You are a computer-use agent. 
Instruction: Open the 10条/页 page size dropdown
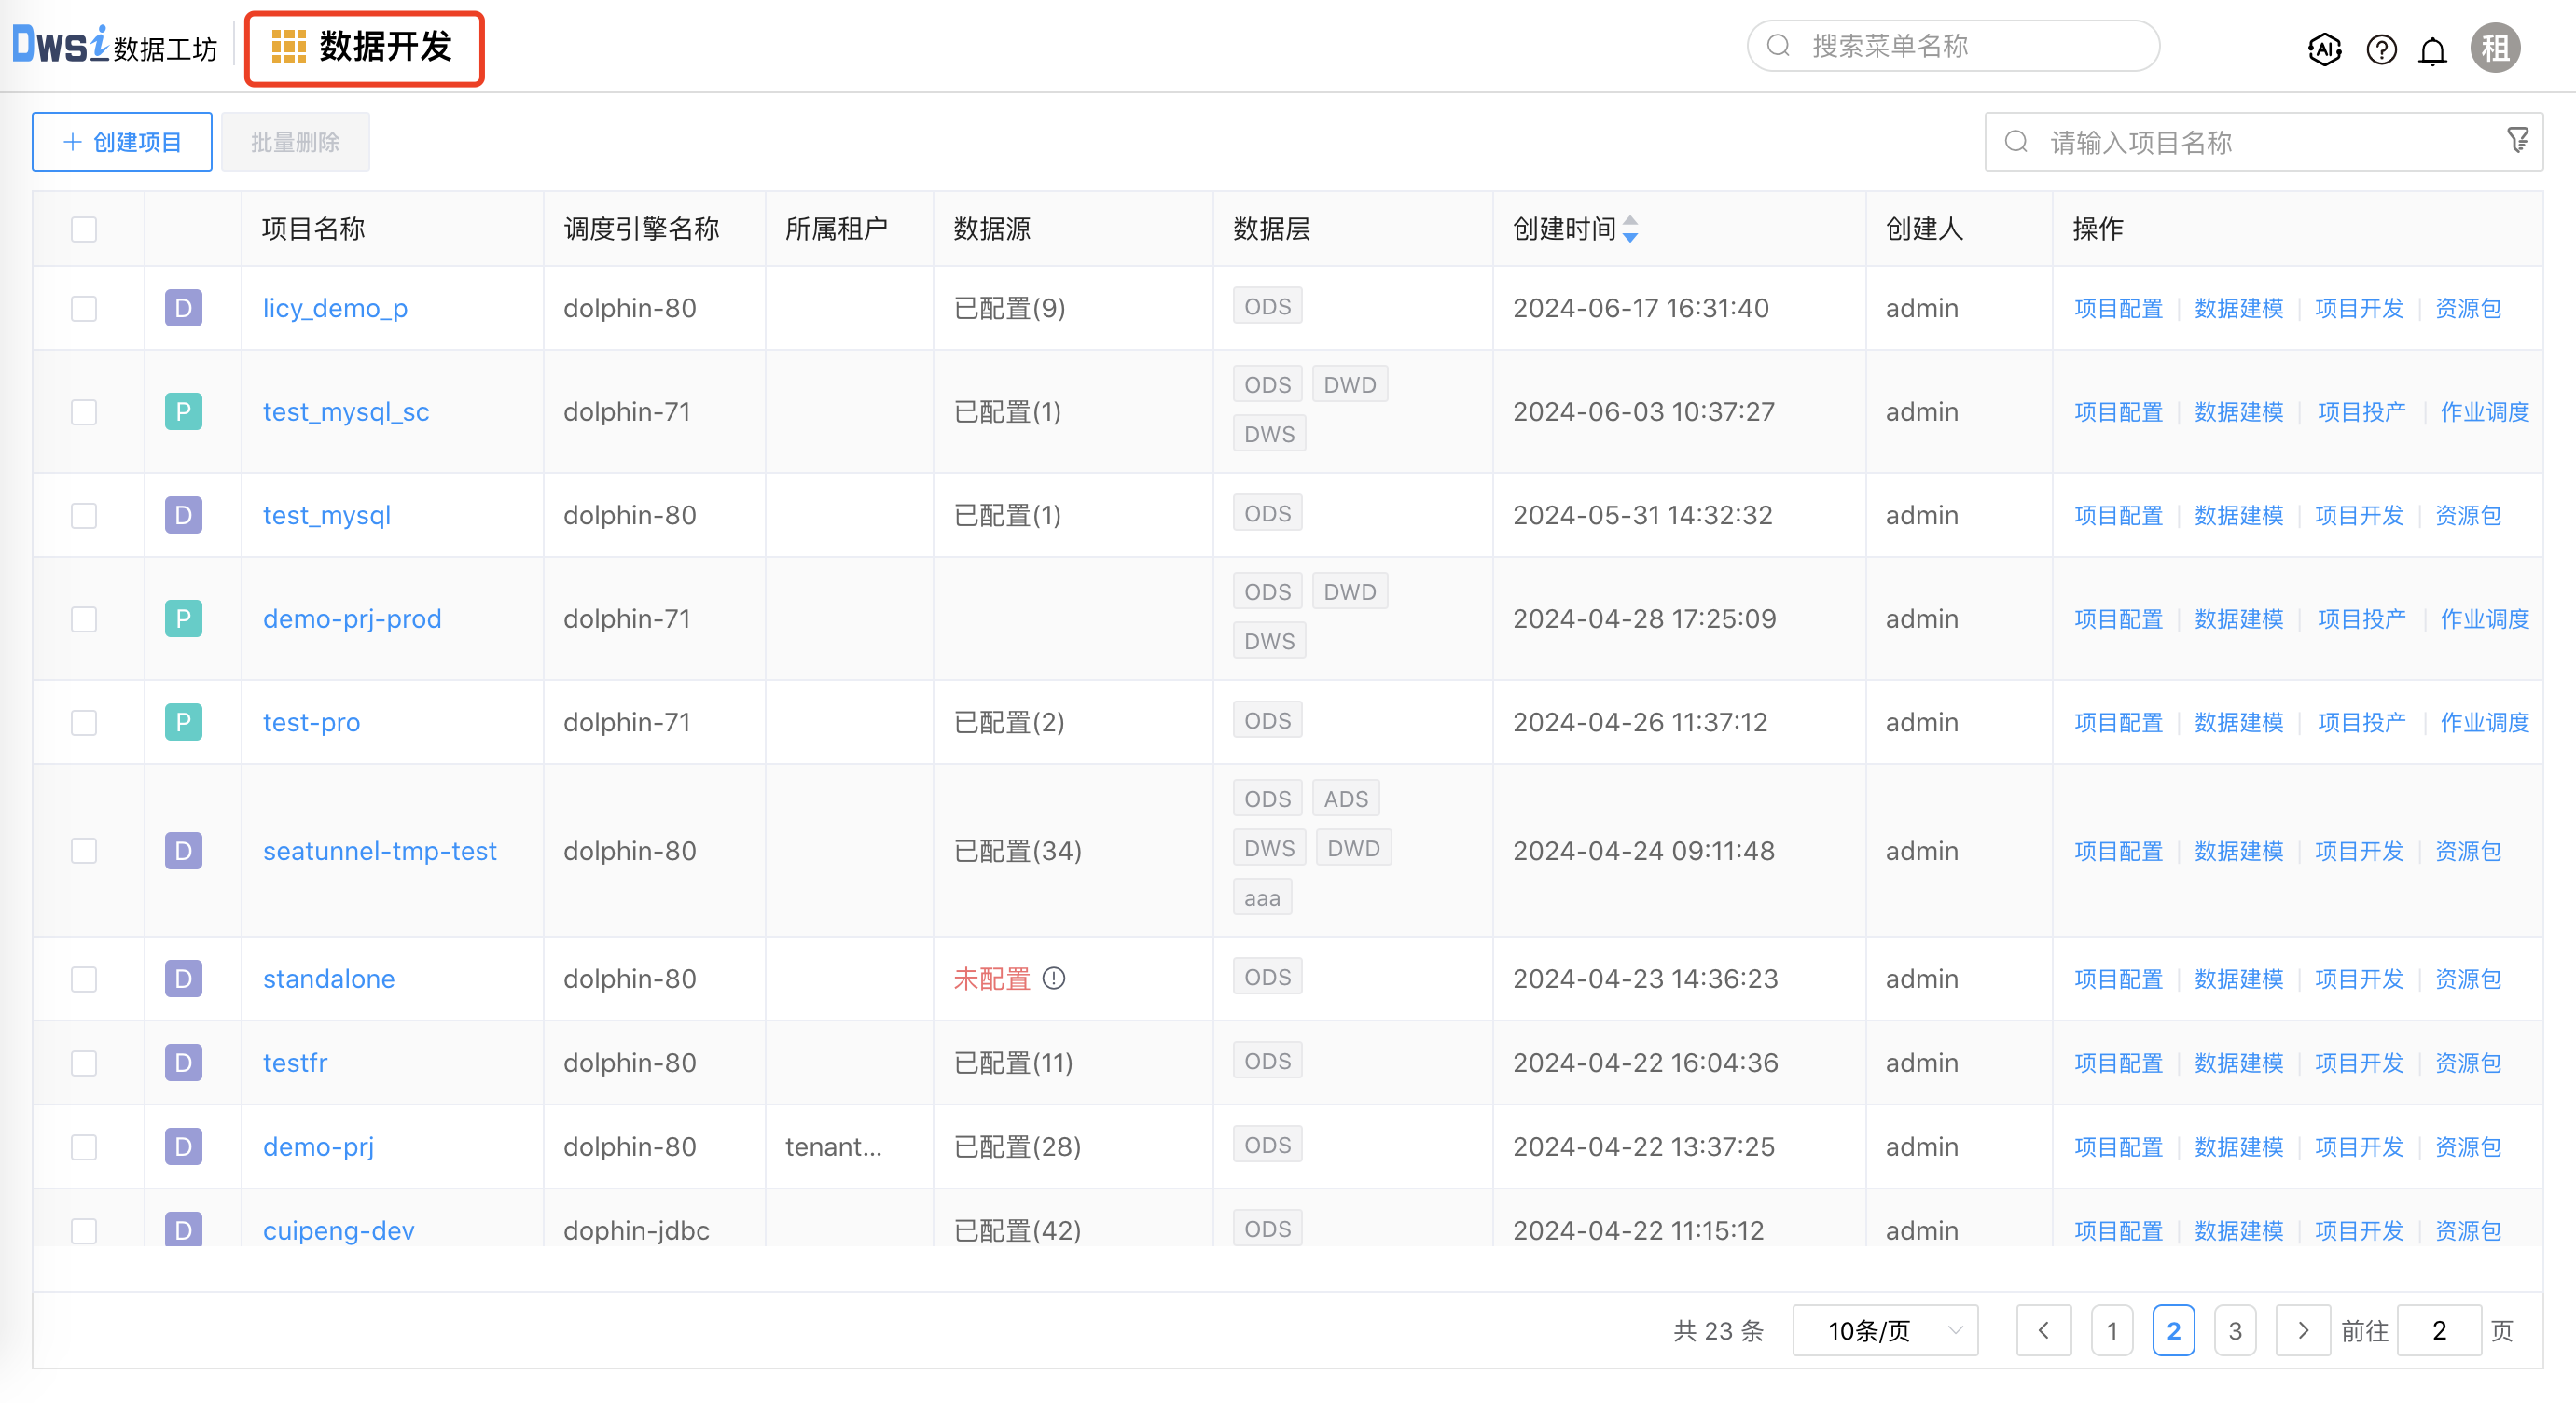[x=1884, y=1330]
